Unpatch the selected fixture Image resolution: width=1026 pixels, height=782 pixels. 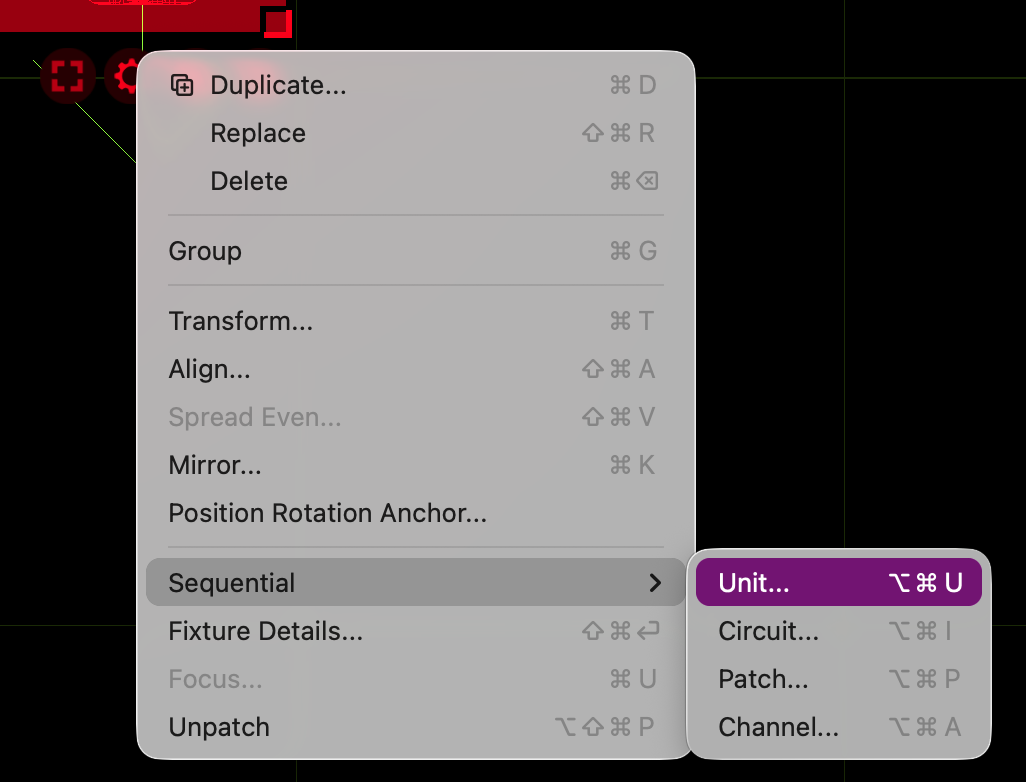click(x=218, y=727)
